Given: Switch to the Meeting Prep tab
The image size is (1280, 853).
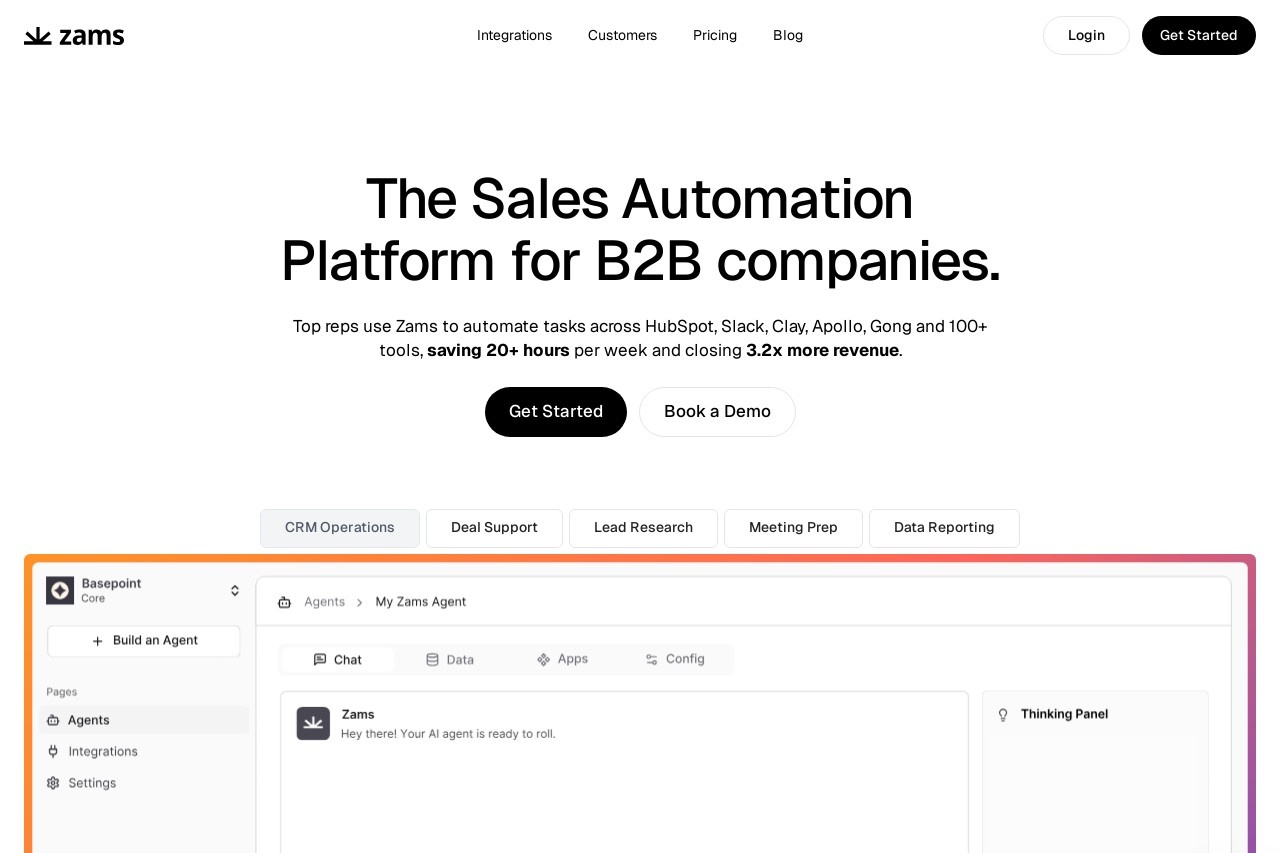Looking at the screenshot, I should click(793, 528).
